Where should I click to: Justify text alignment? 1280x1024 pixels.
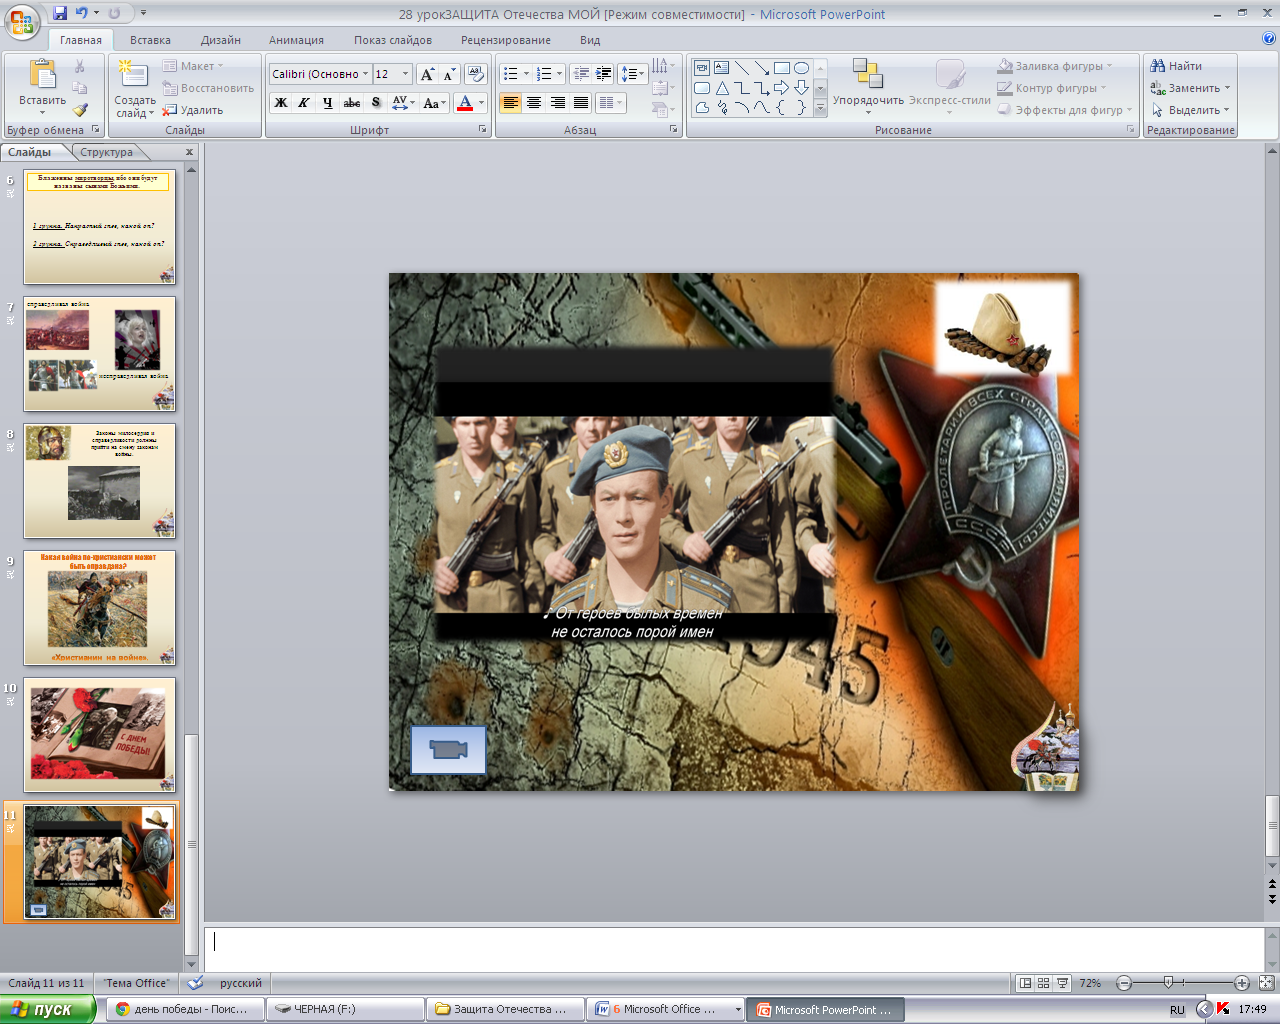click(581, 102)
